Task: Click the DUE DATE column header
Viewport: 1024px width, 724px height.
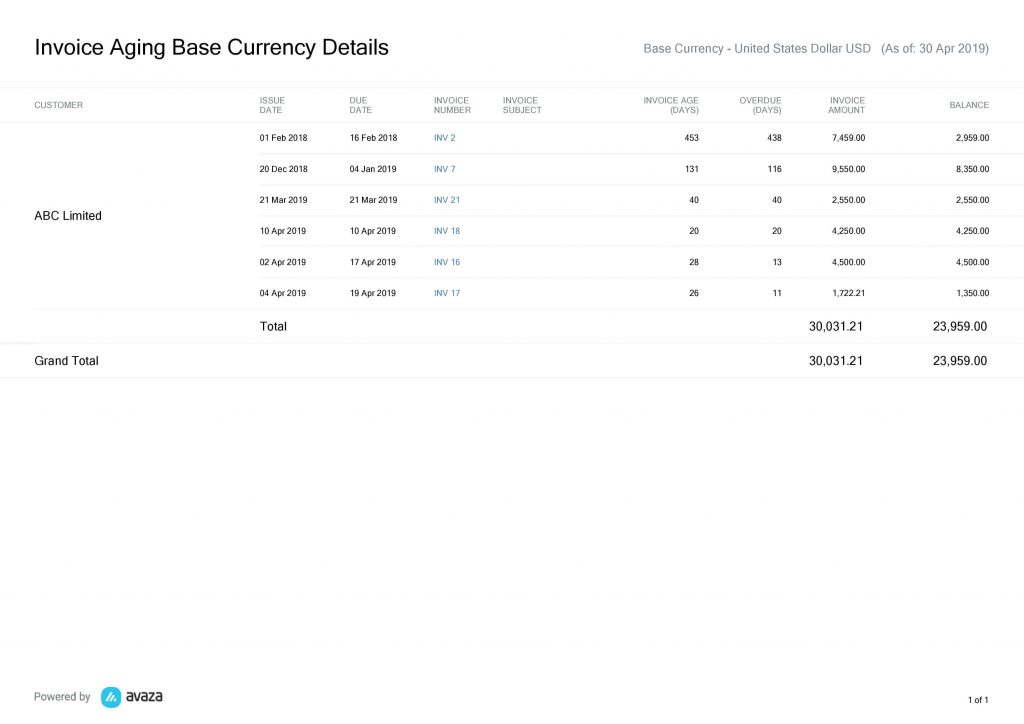Action: (x=360, y=105)
